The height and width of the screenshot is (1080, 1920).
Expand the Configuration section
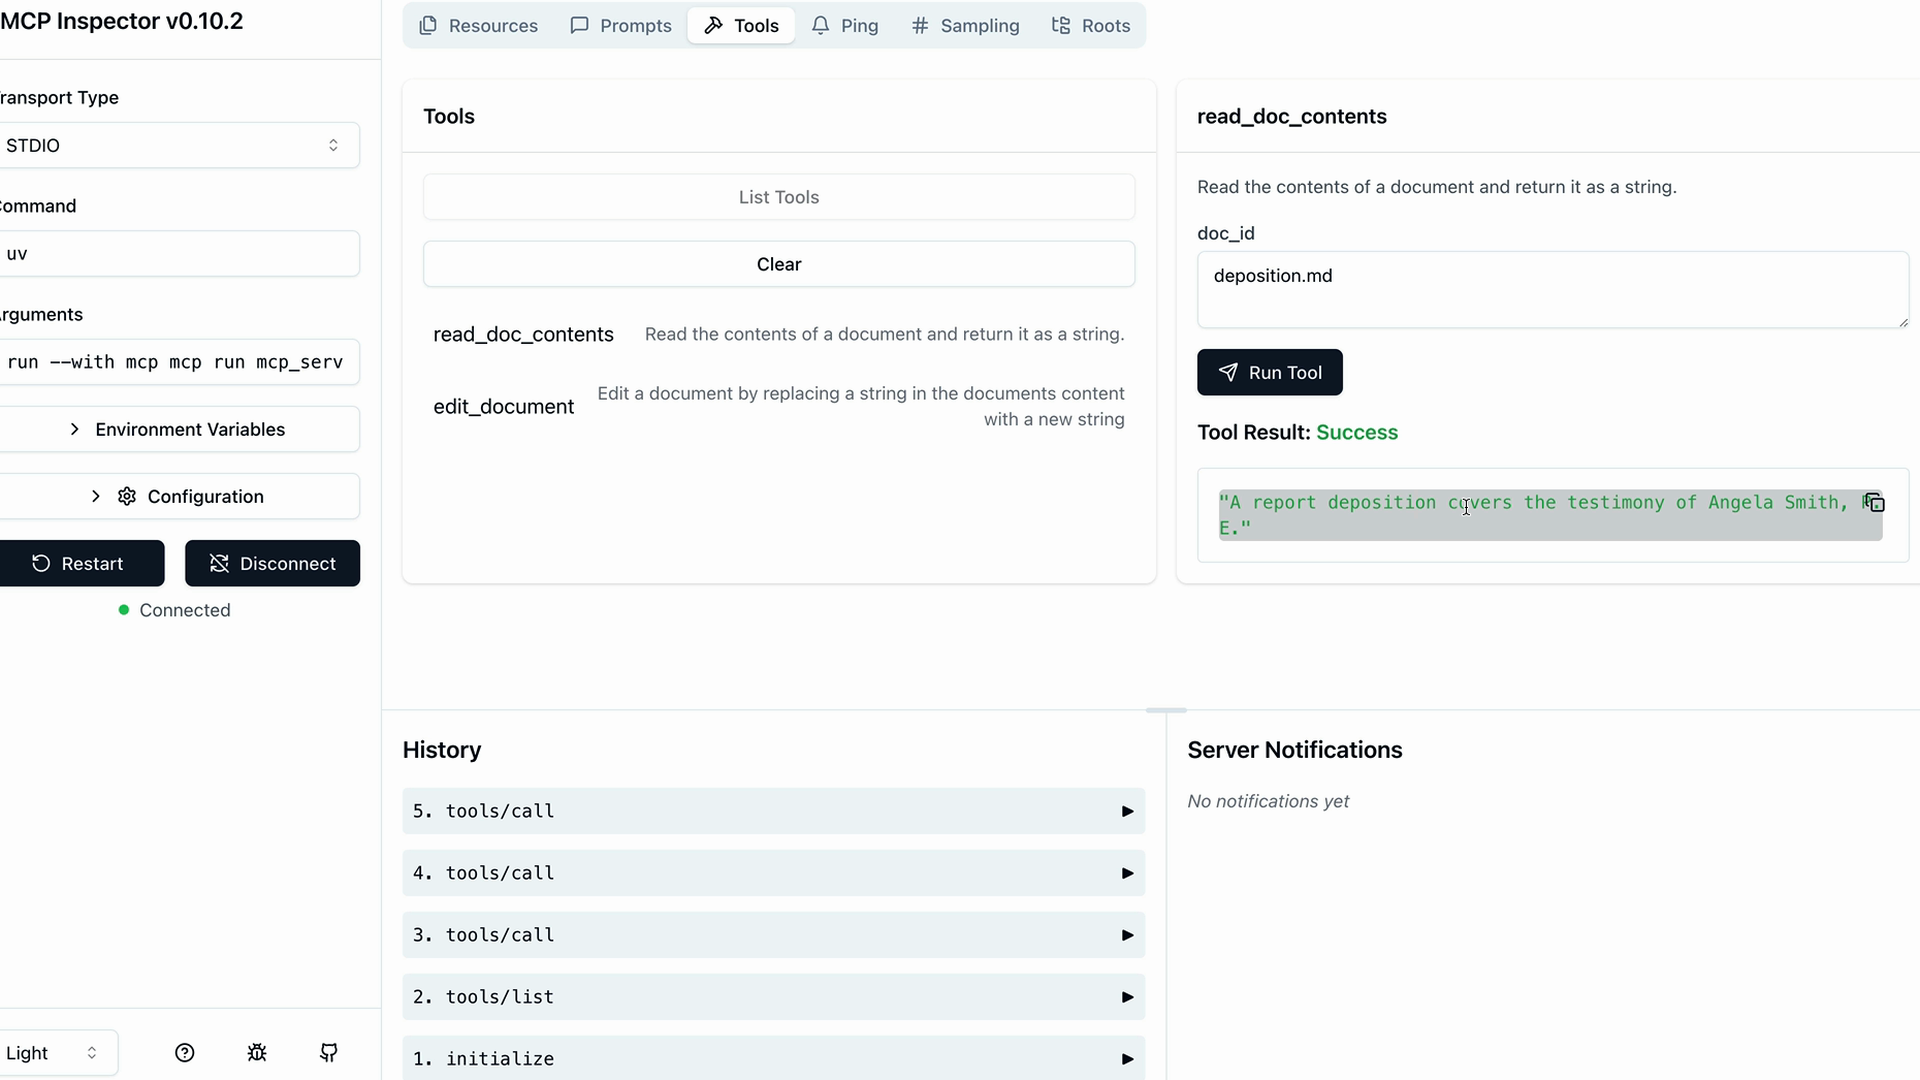point(178,496)
